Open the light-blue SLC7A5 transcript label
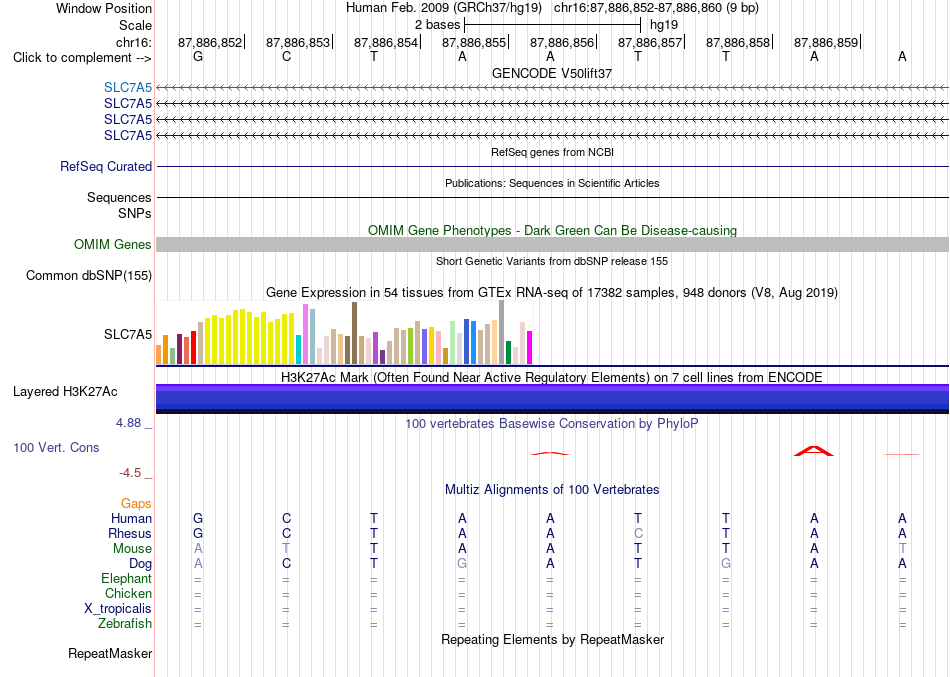This screenshot has height=677, width=950. pyautogui.click(x=128, y=87)
